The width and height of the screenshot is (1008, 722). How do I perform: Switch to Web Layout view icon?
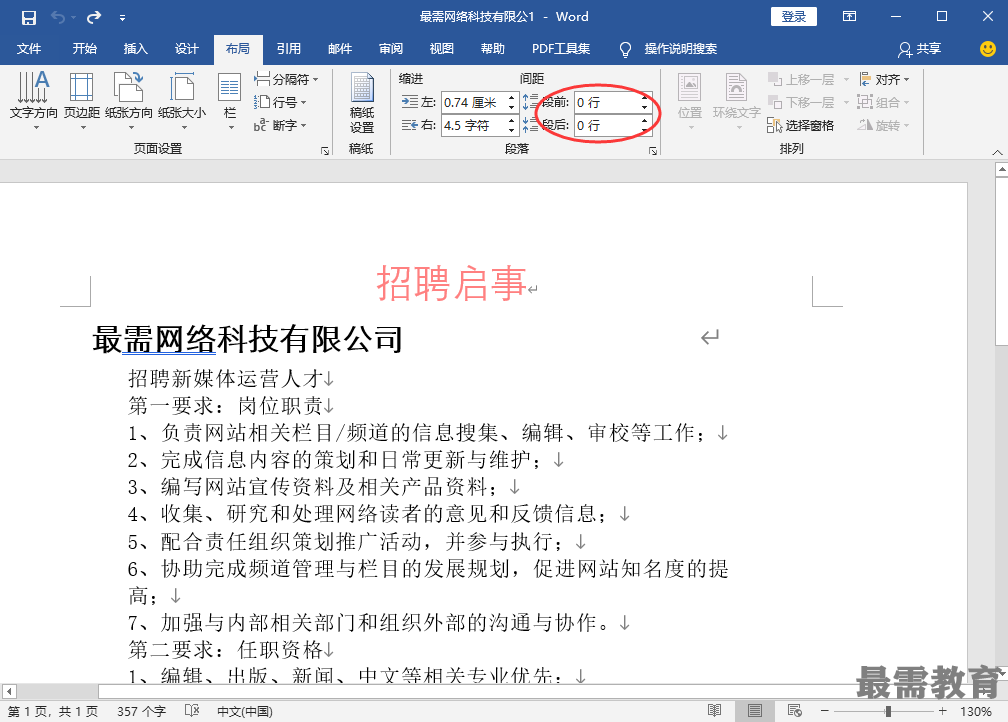point(795,710)
